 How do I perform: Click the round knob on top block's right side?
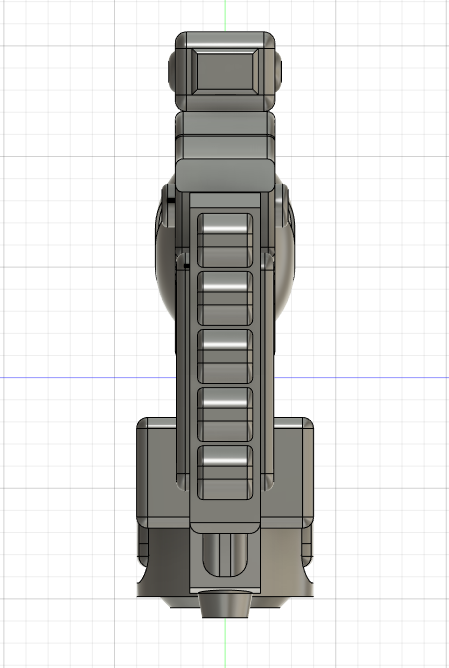click(278, 70)
